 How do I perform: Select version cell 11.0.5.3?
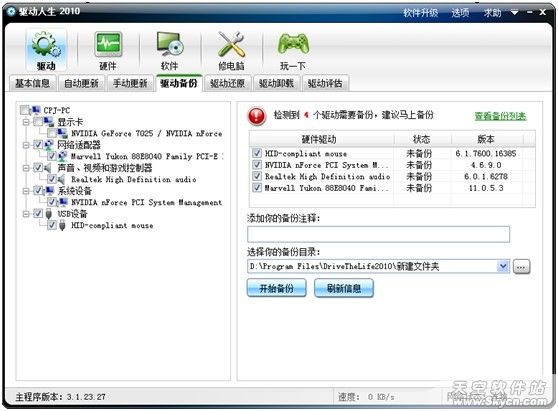click(x=486, y=188)
